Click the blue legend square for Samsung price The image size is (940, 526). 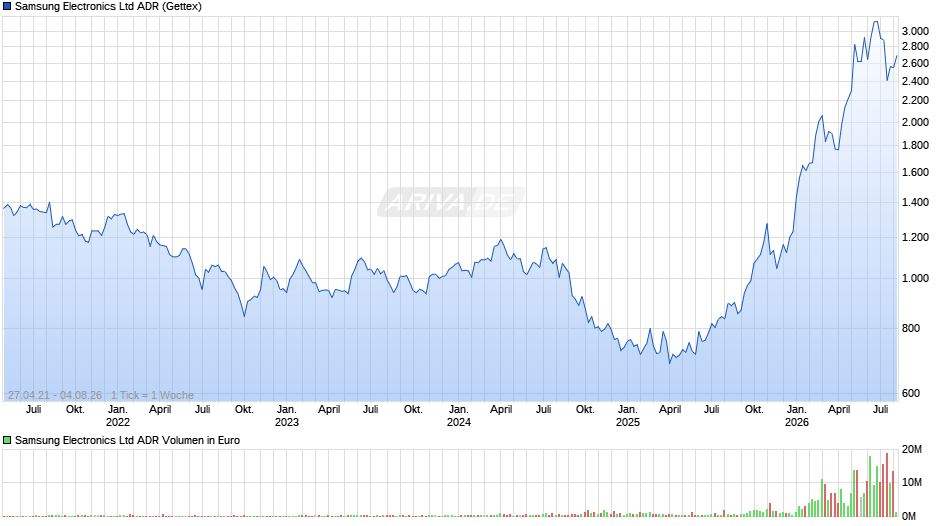(x=7, y=7)
